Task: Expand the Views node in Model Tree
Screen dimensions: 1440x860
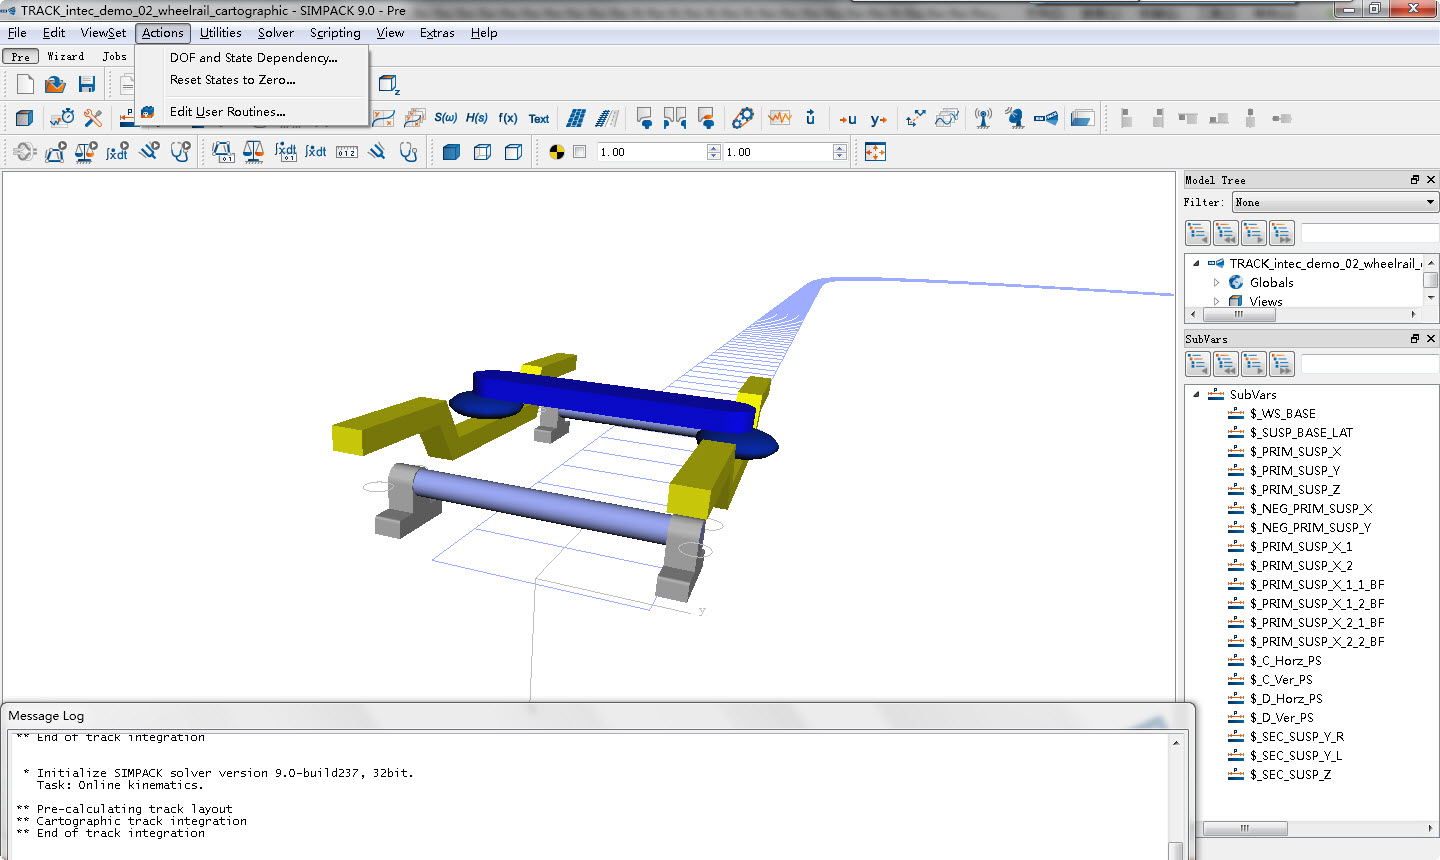Action: 1217,301
